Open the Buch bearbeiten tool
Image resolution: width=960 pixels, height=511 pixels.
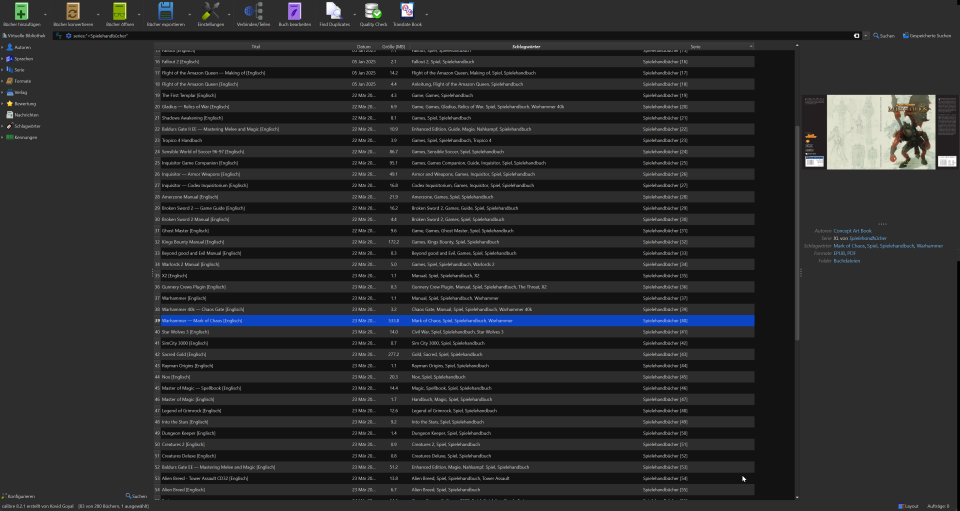coord(296,12)
